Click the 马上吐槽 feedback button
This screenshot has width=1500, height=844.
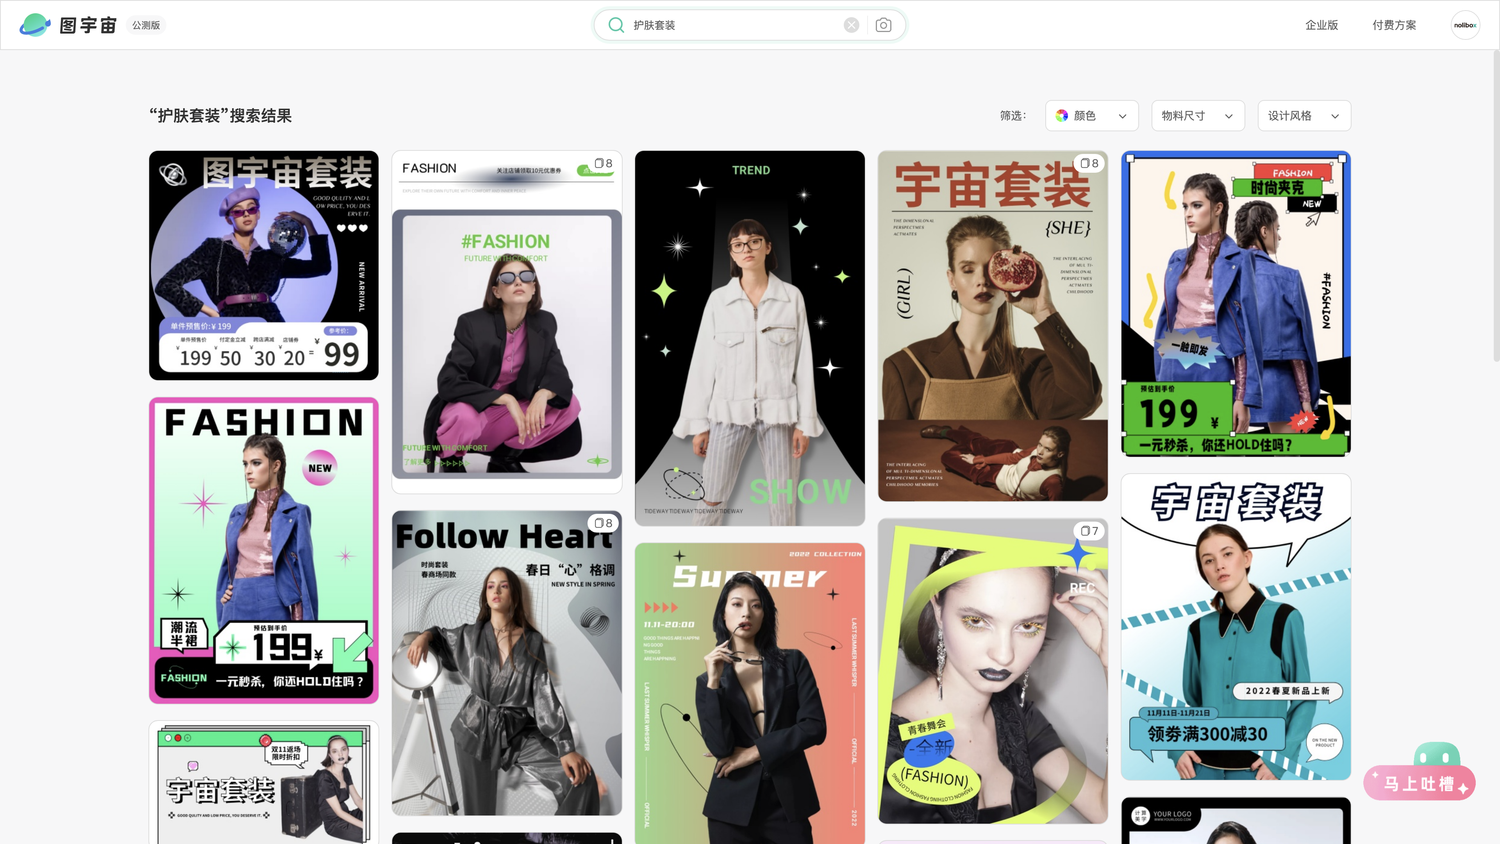1420,783
